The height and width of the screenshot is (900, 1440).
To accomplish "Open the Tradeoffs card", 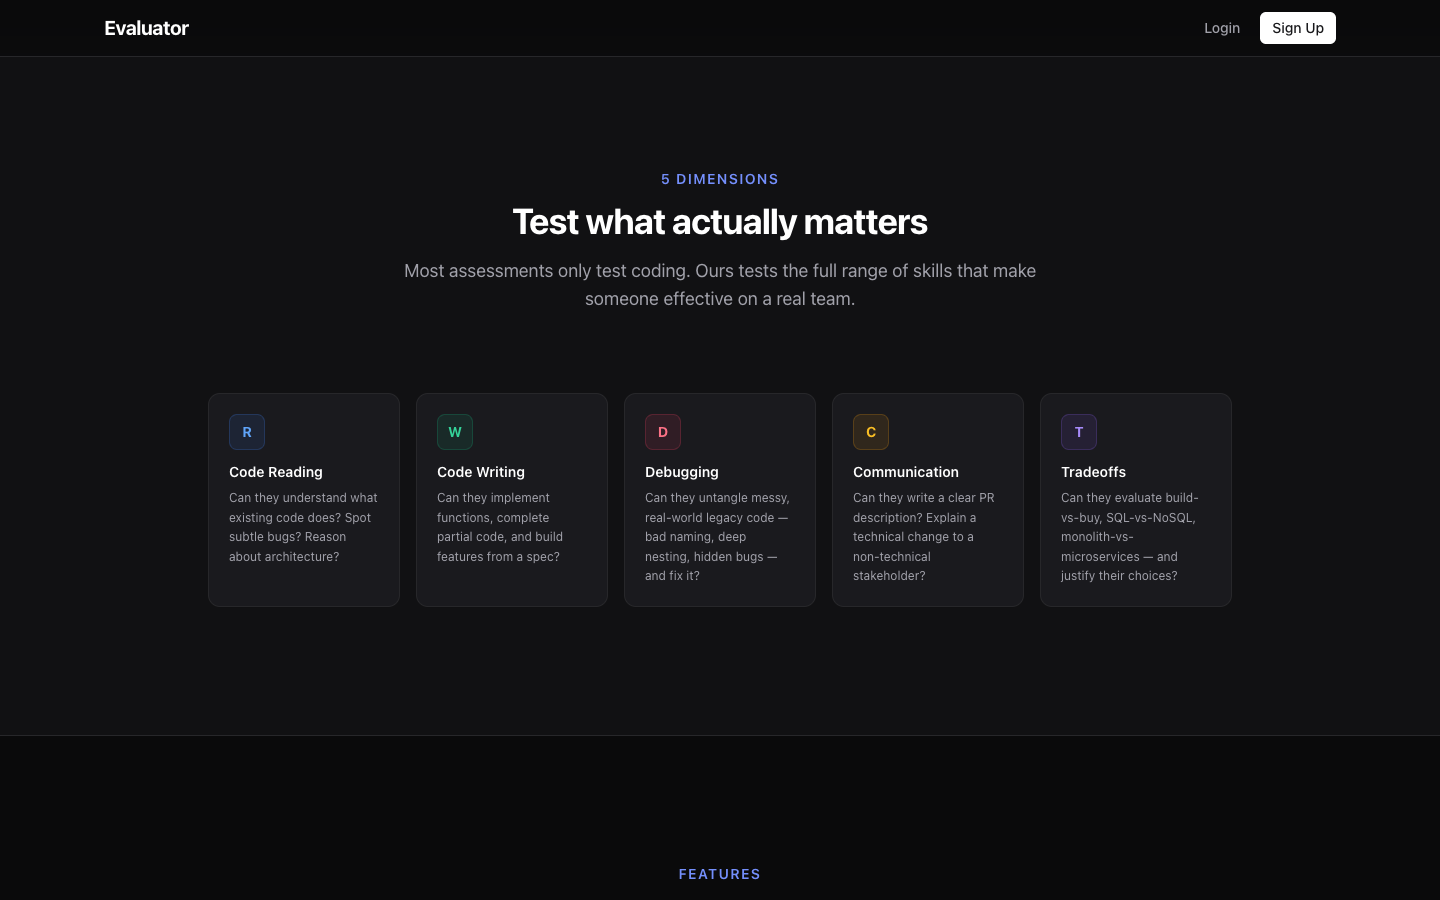I will (1136, 499).
